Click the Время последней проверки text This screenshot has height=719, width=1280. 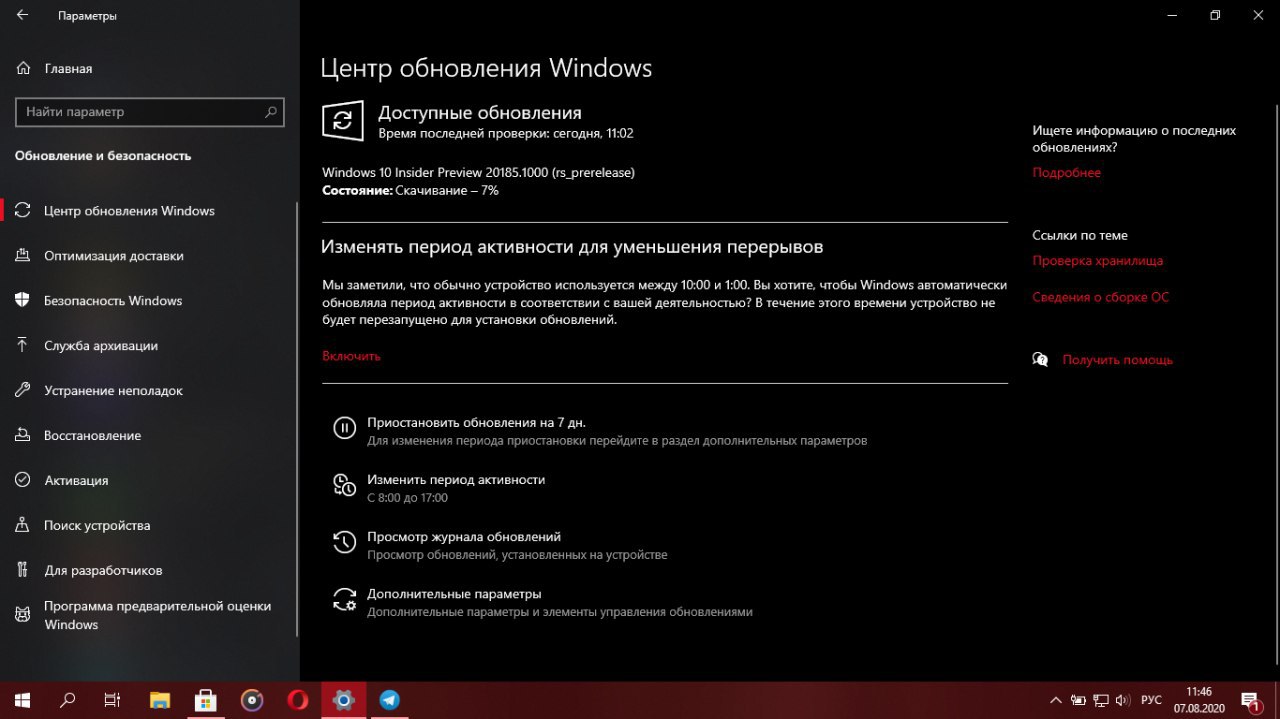pos(505,133)
